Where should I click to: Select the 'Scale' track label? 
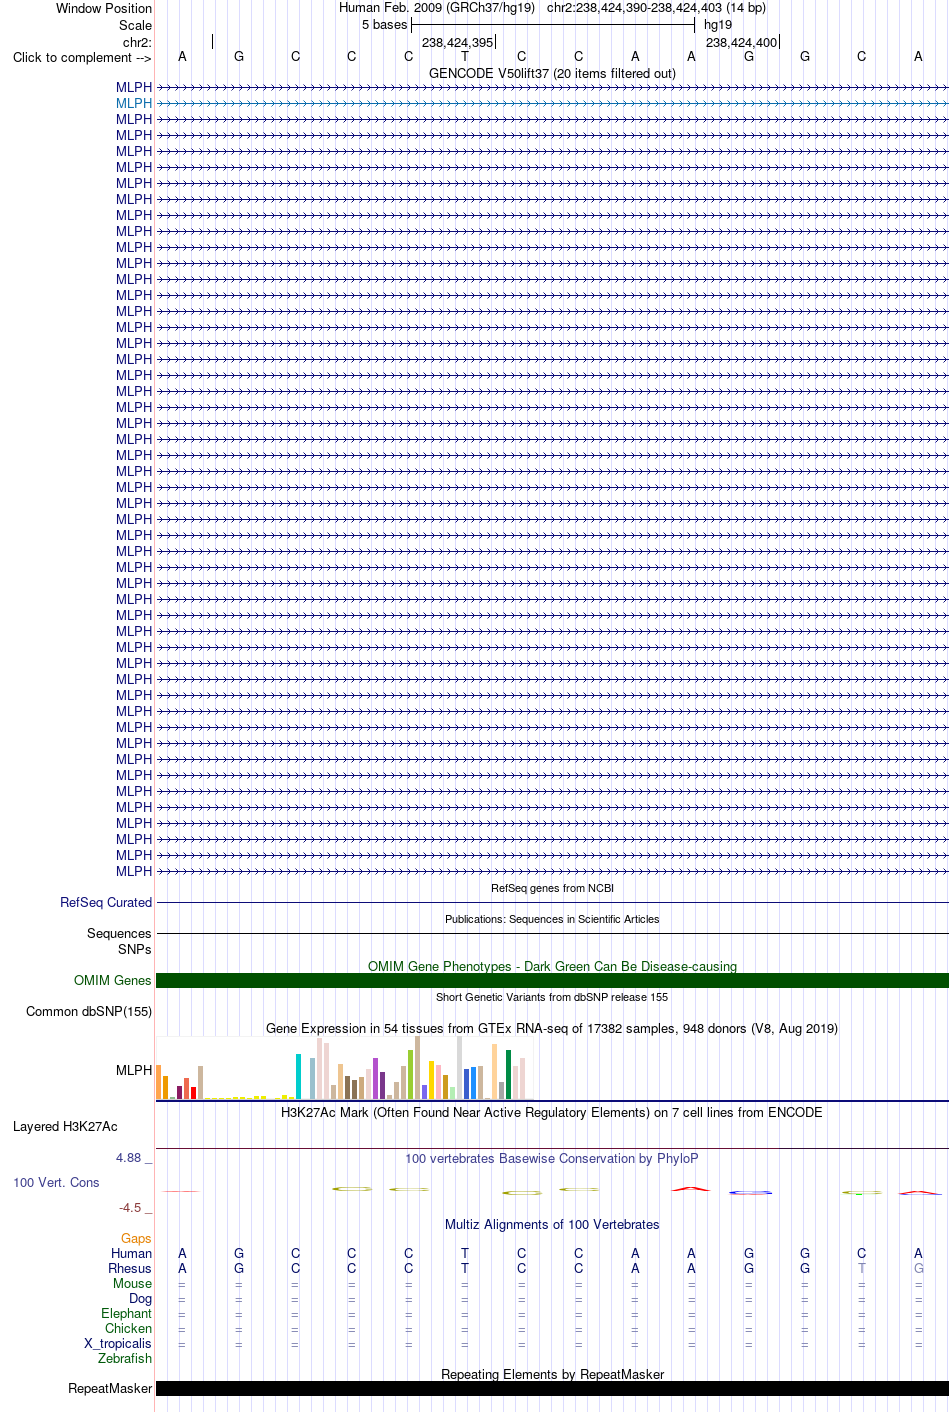135,25
